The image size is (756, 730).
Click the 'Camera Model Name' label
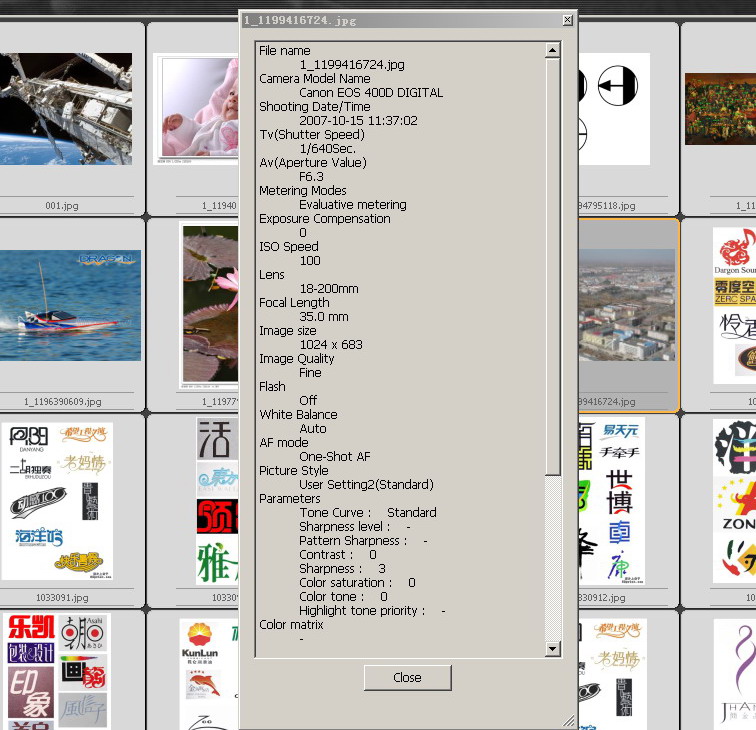point(314,79)
